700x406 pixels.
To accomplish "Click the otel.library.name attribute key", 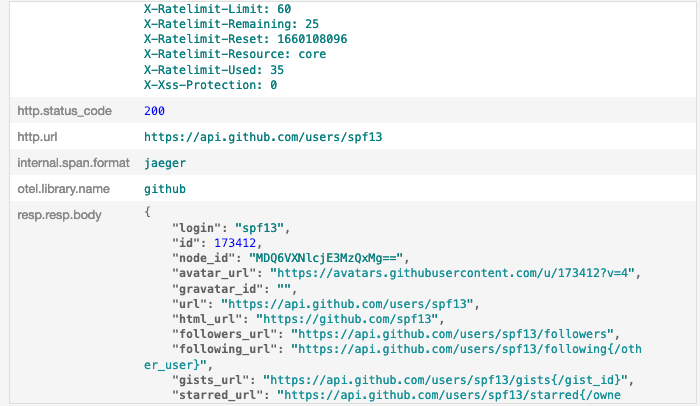I will click(x=60, y=188).
